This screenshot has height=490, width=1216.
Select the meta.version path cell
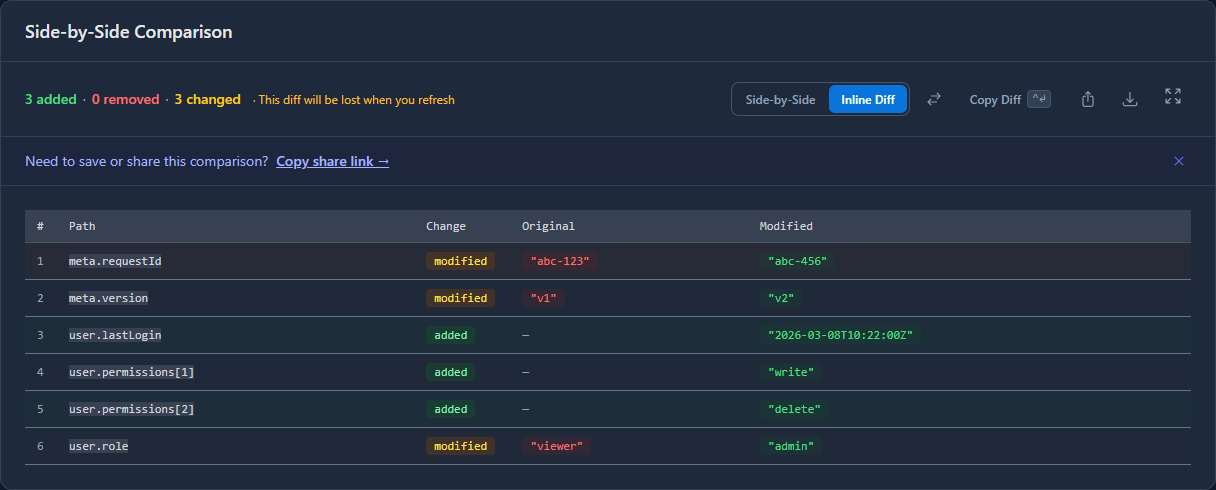click(x=108, y=298)
